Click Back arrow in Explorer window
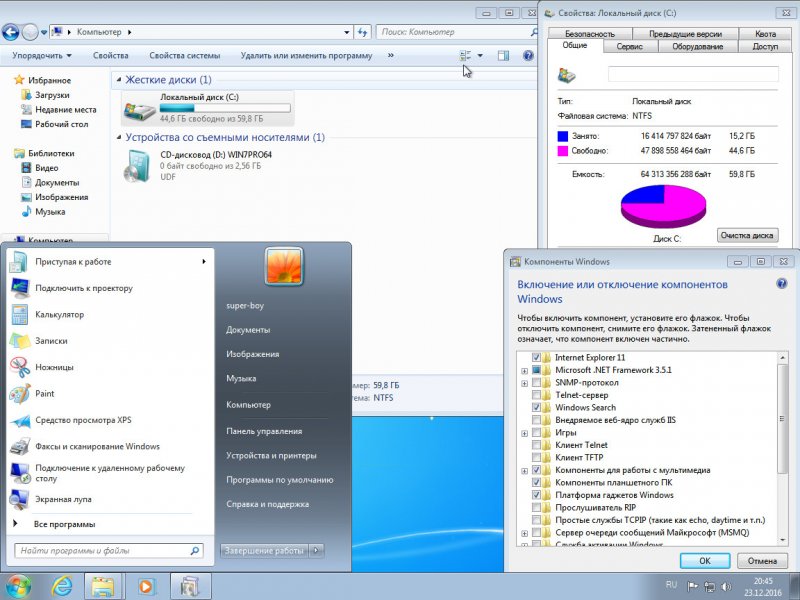Viewport: 800px width, 600px height. click(x=11, y=32)
